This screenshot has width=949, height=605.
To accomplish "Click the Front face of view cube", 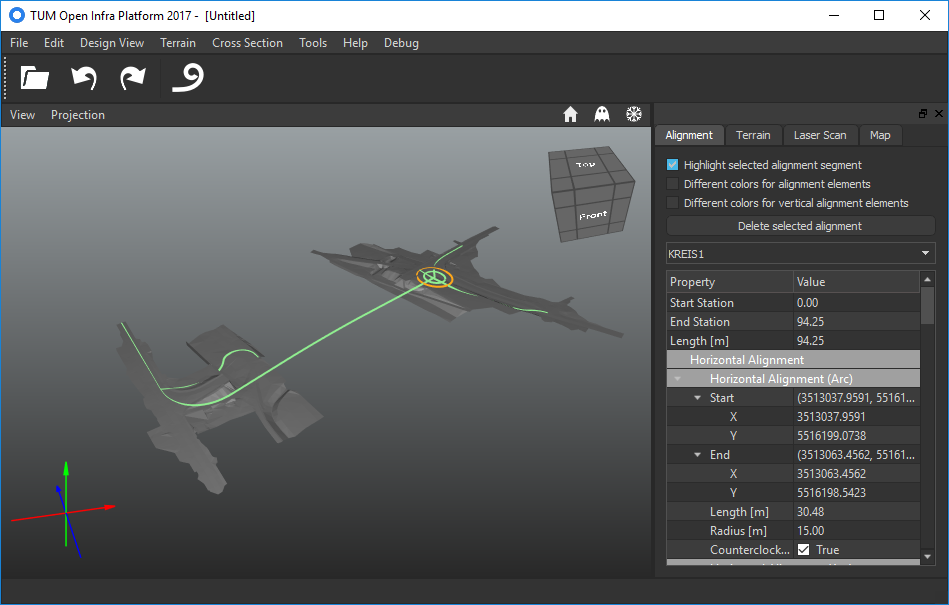I will [593, 215].
